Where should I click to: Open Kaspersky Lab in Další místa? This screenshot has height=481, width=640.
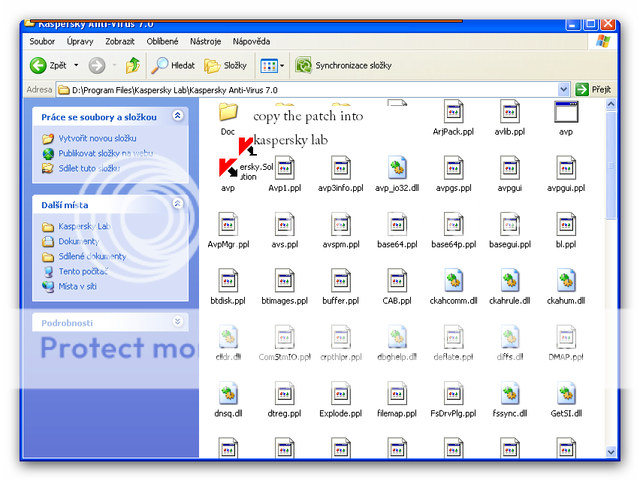pos(84,226)
